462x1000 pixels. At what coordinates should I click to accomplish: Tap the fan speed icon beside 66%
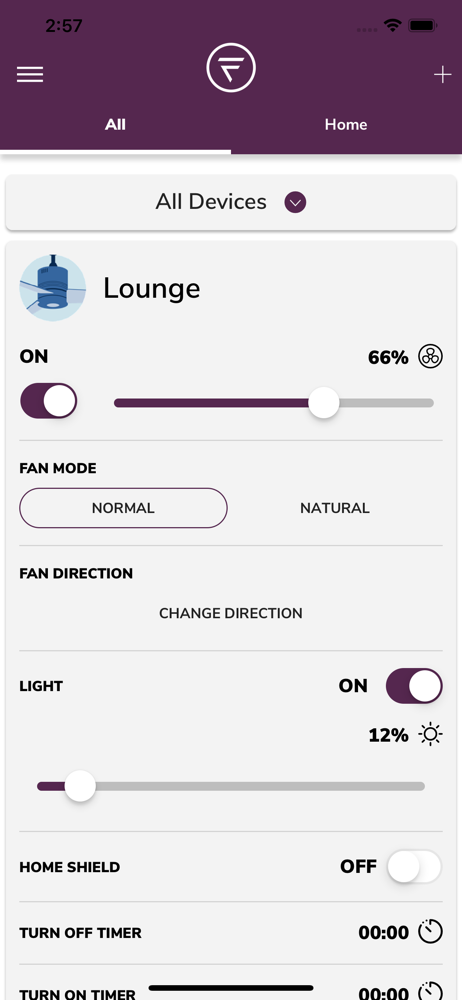pos(430,357)
